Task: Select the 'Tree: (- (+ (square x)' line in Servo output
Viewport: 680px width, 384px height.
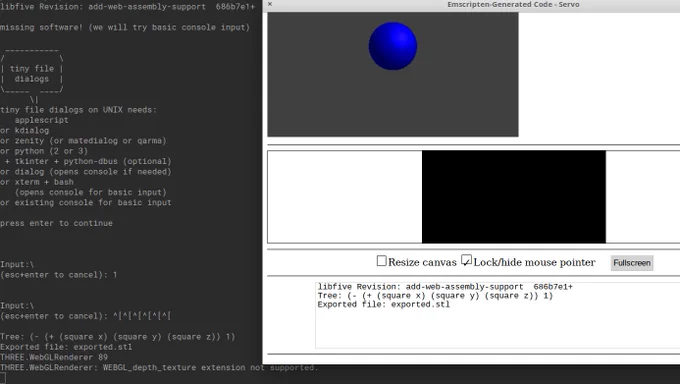Action: [435, 296]
